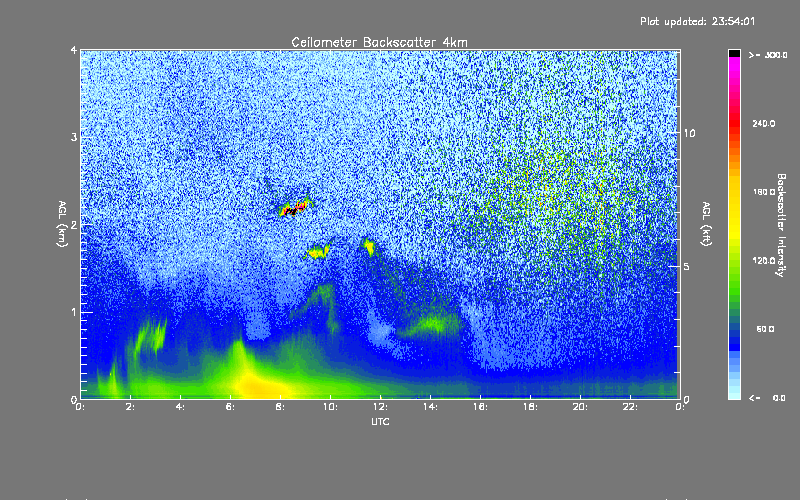The height and width of the screenshot is (500, 800).
Task: Click the '<= 0.0' colorbar value
Action: point(767,397)
